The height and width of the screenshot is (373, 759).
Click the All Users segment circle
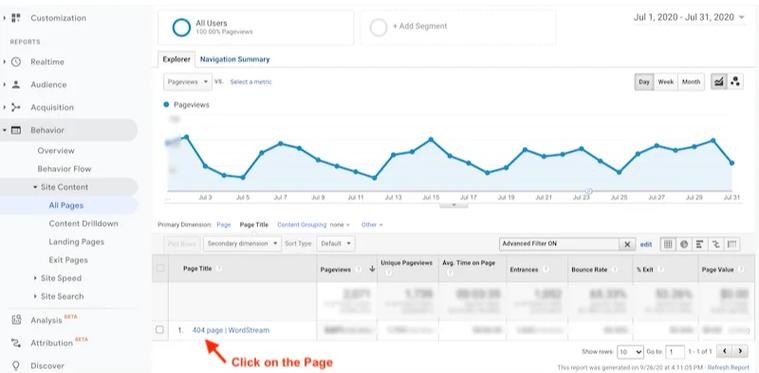point(182,28)
